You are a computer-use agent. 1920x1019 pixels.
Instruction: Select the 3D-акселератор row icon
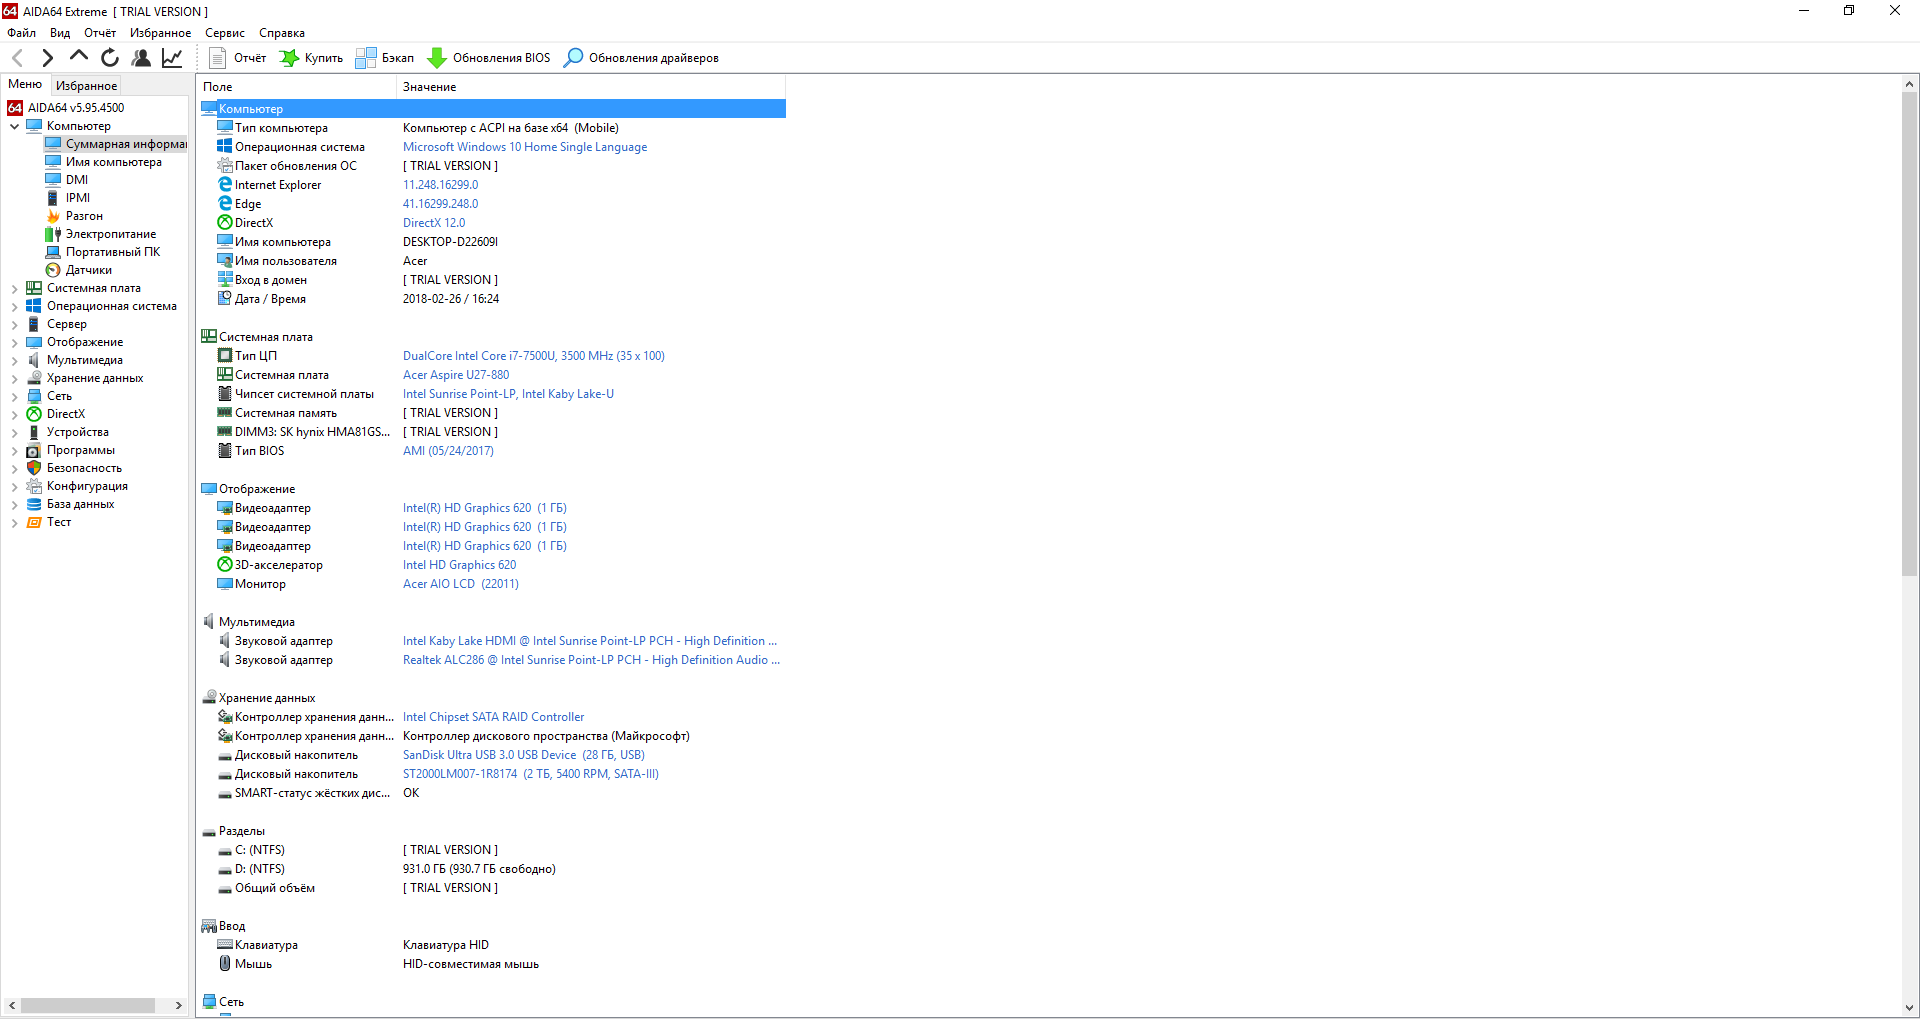(x=225, y=565)
